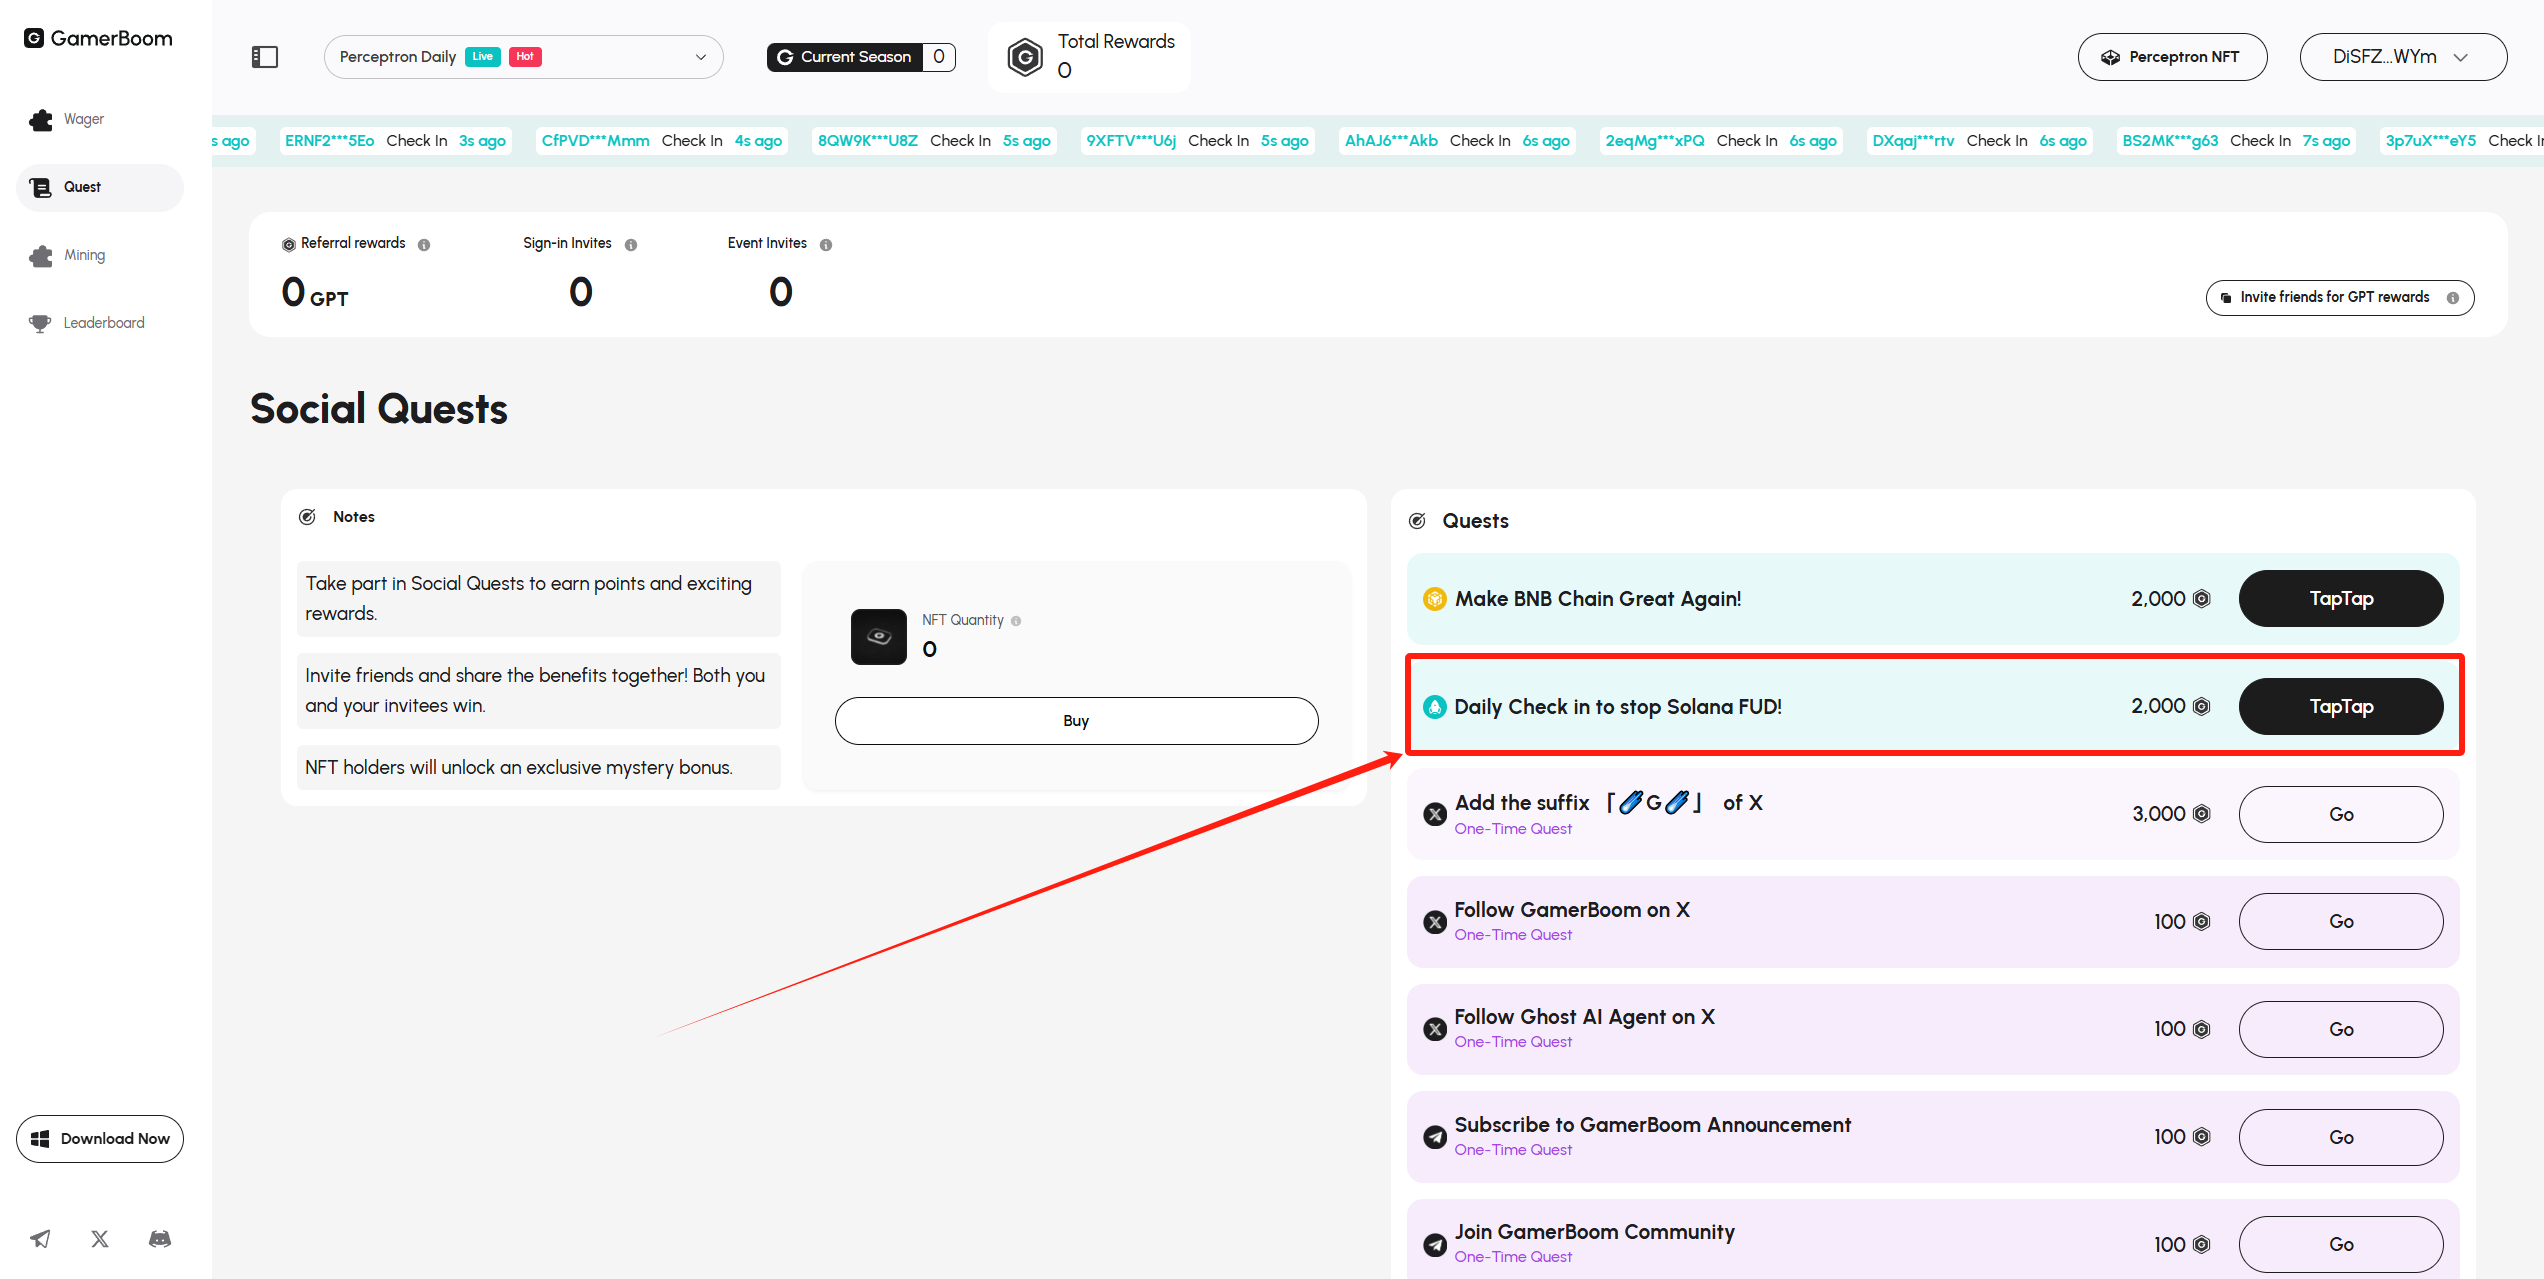Open the DiSFZ...WYm wallet dropdown
The height and width of the screenshot is (1279, 2544).
point(2403,57)
